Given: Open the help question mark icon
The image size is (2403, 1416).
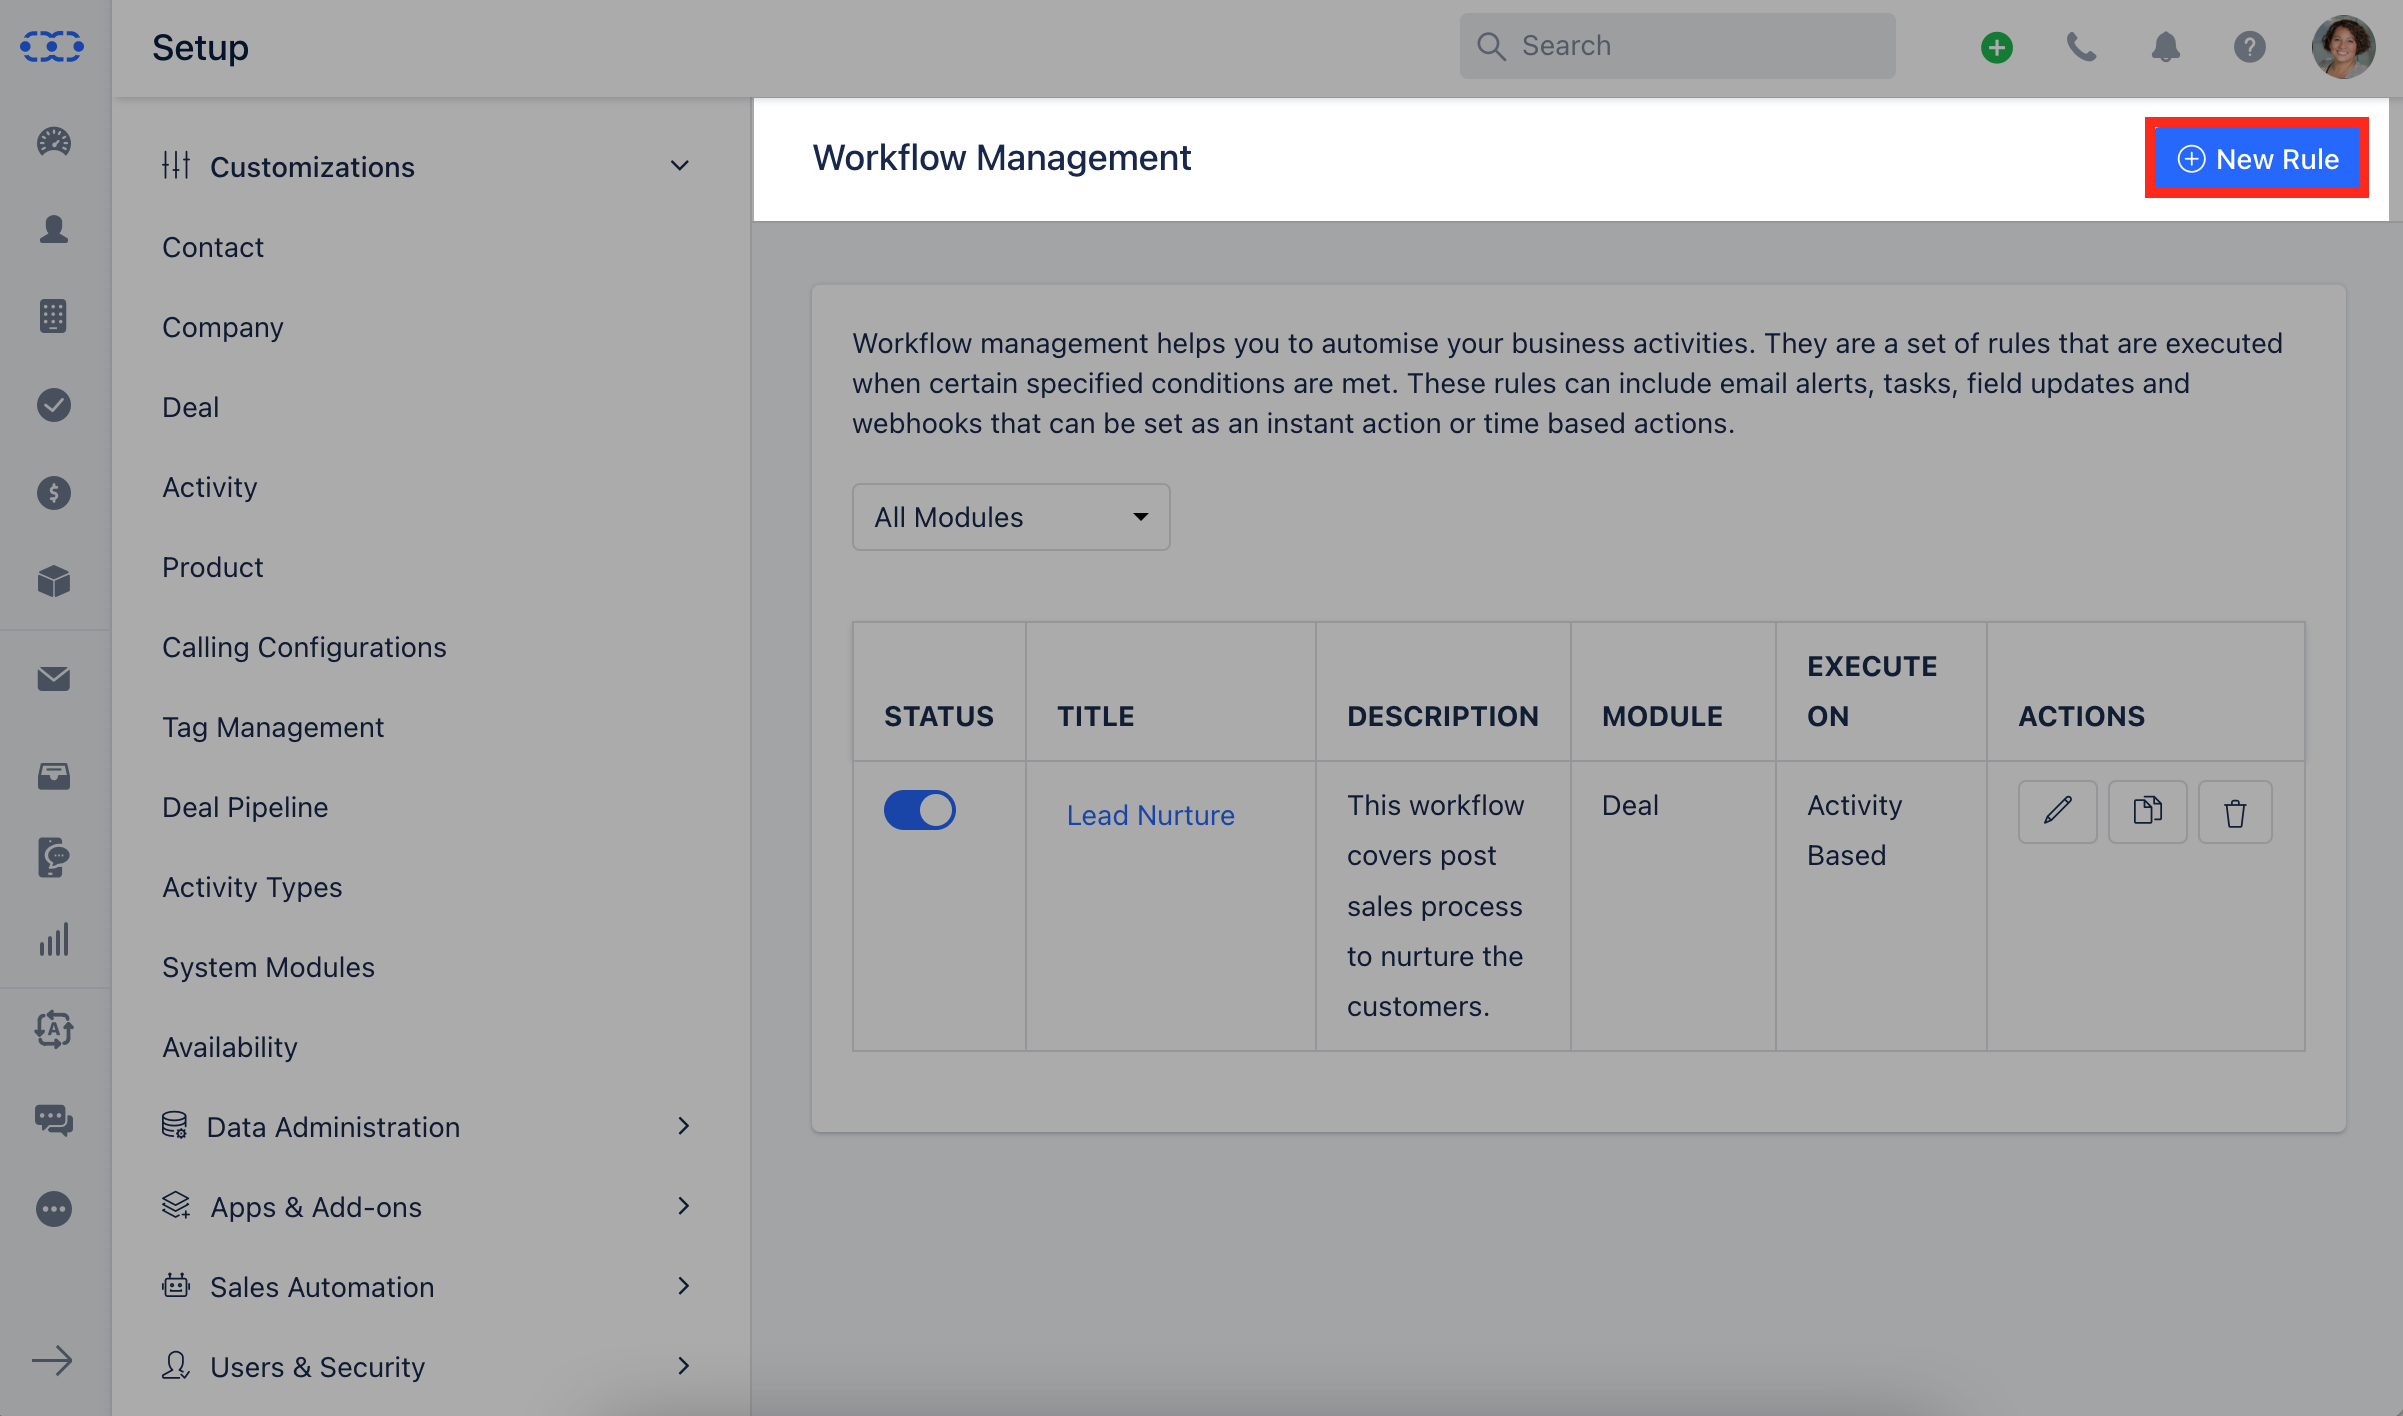Looking at the screenshot, I should 2249,47.
